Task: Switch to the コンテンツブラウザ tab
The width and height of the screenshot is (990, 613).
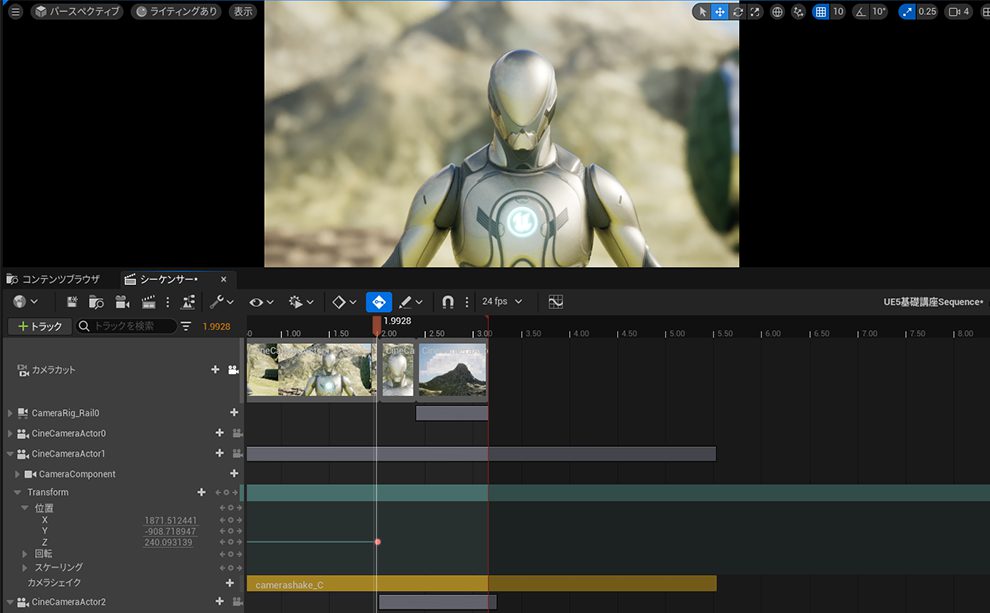Action: click(54, 279)
